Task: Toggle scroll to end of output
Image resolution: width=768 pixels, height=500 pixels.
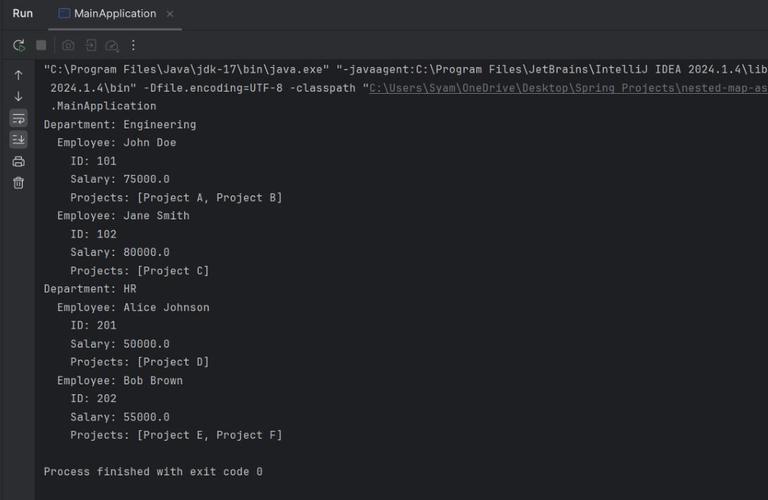Action: click(x=18, y=140)
